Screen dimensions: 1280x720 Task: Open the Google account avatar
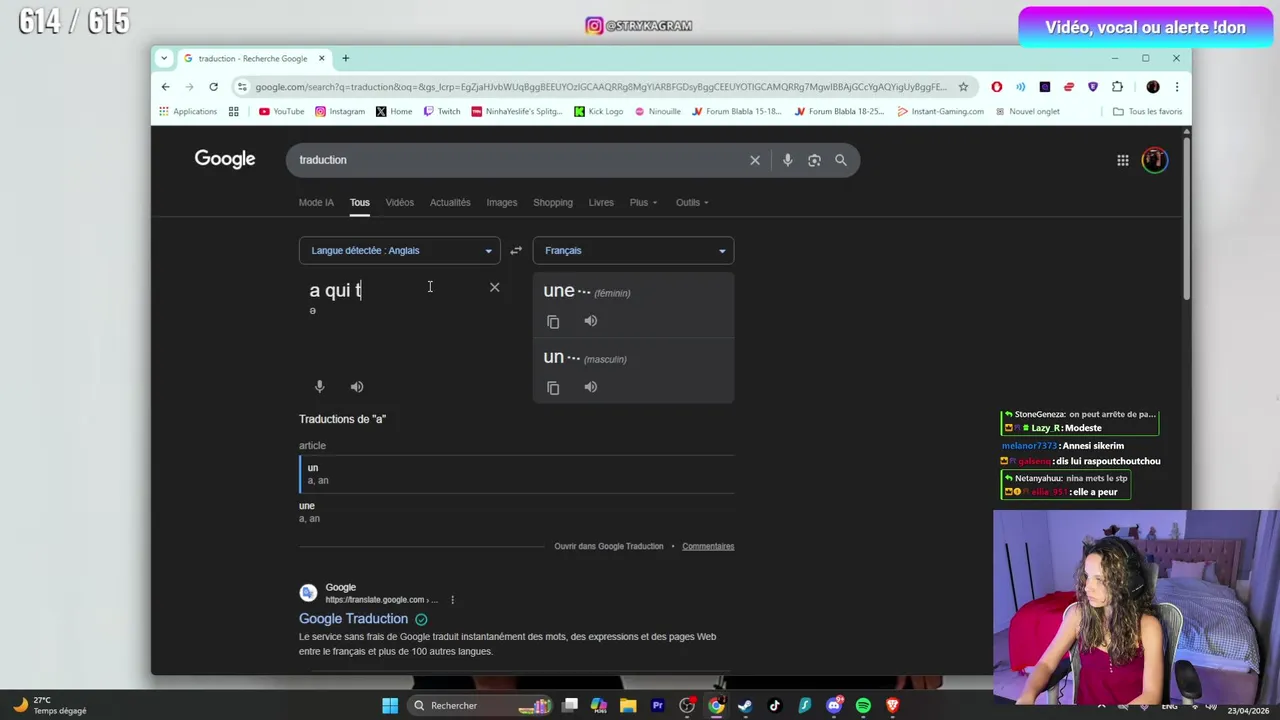pyautogui.click(x=1154, y=160)
